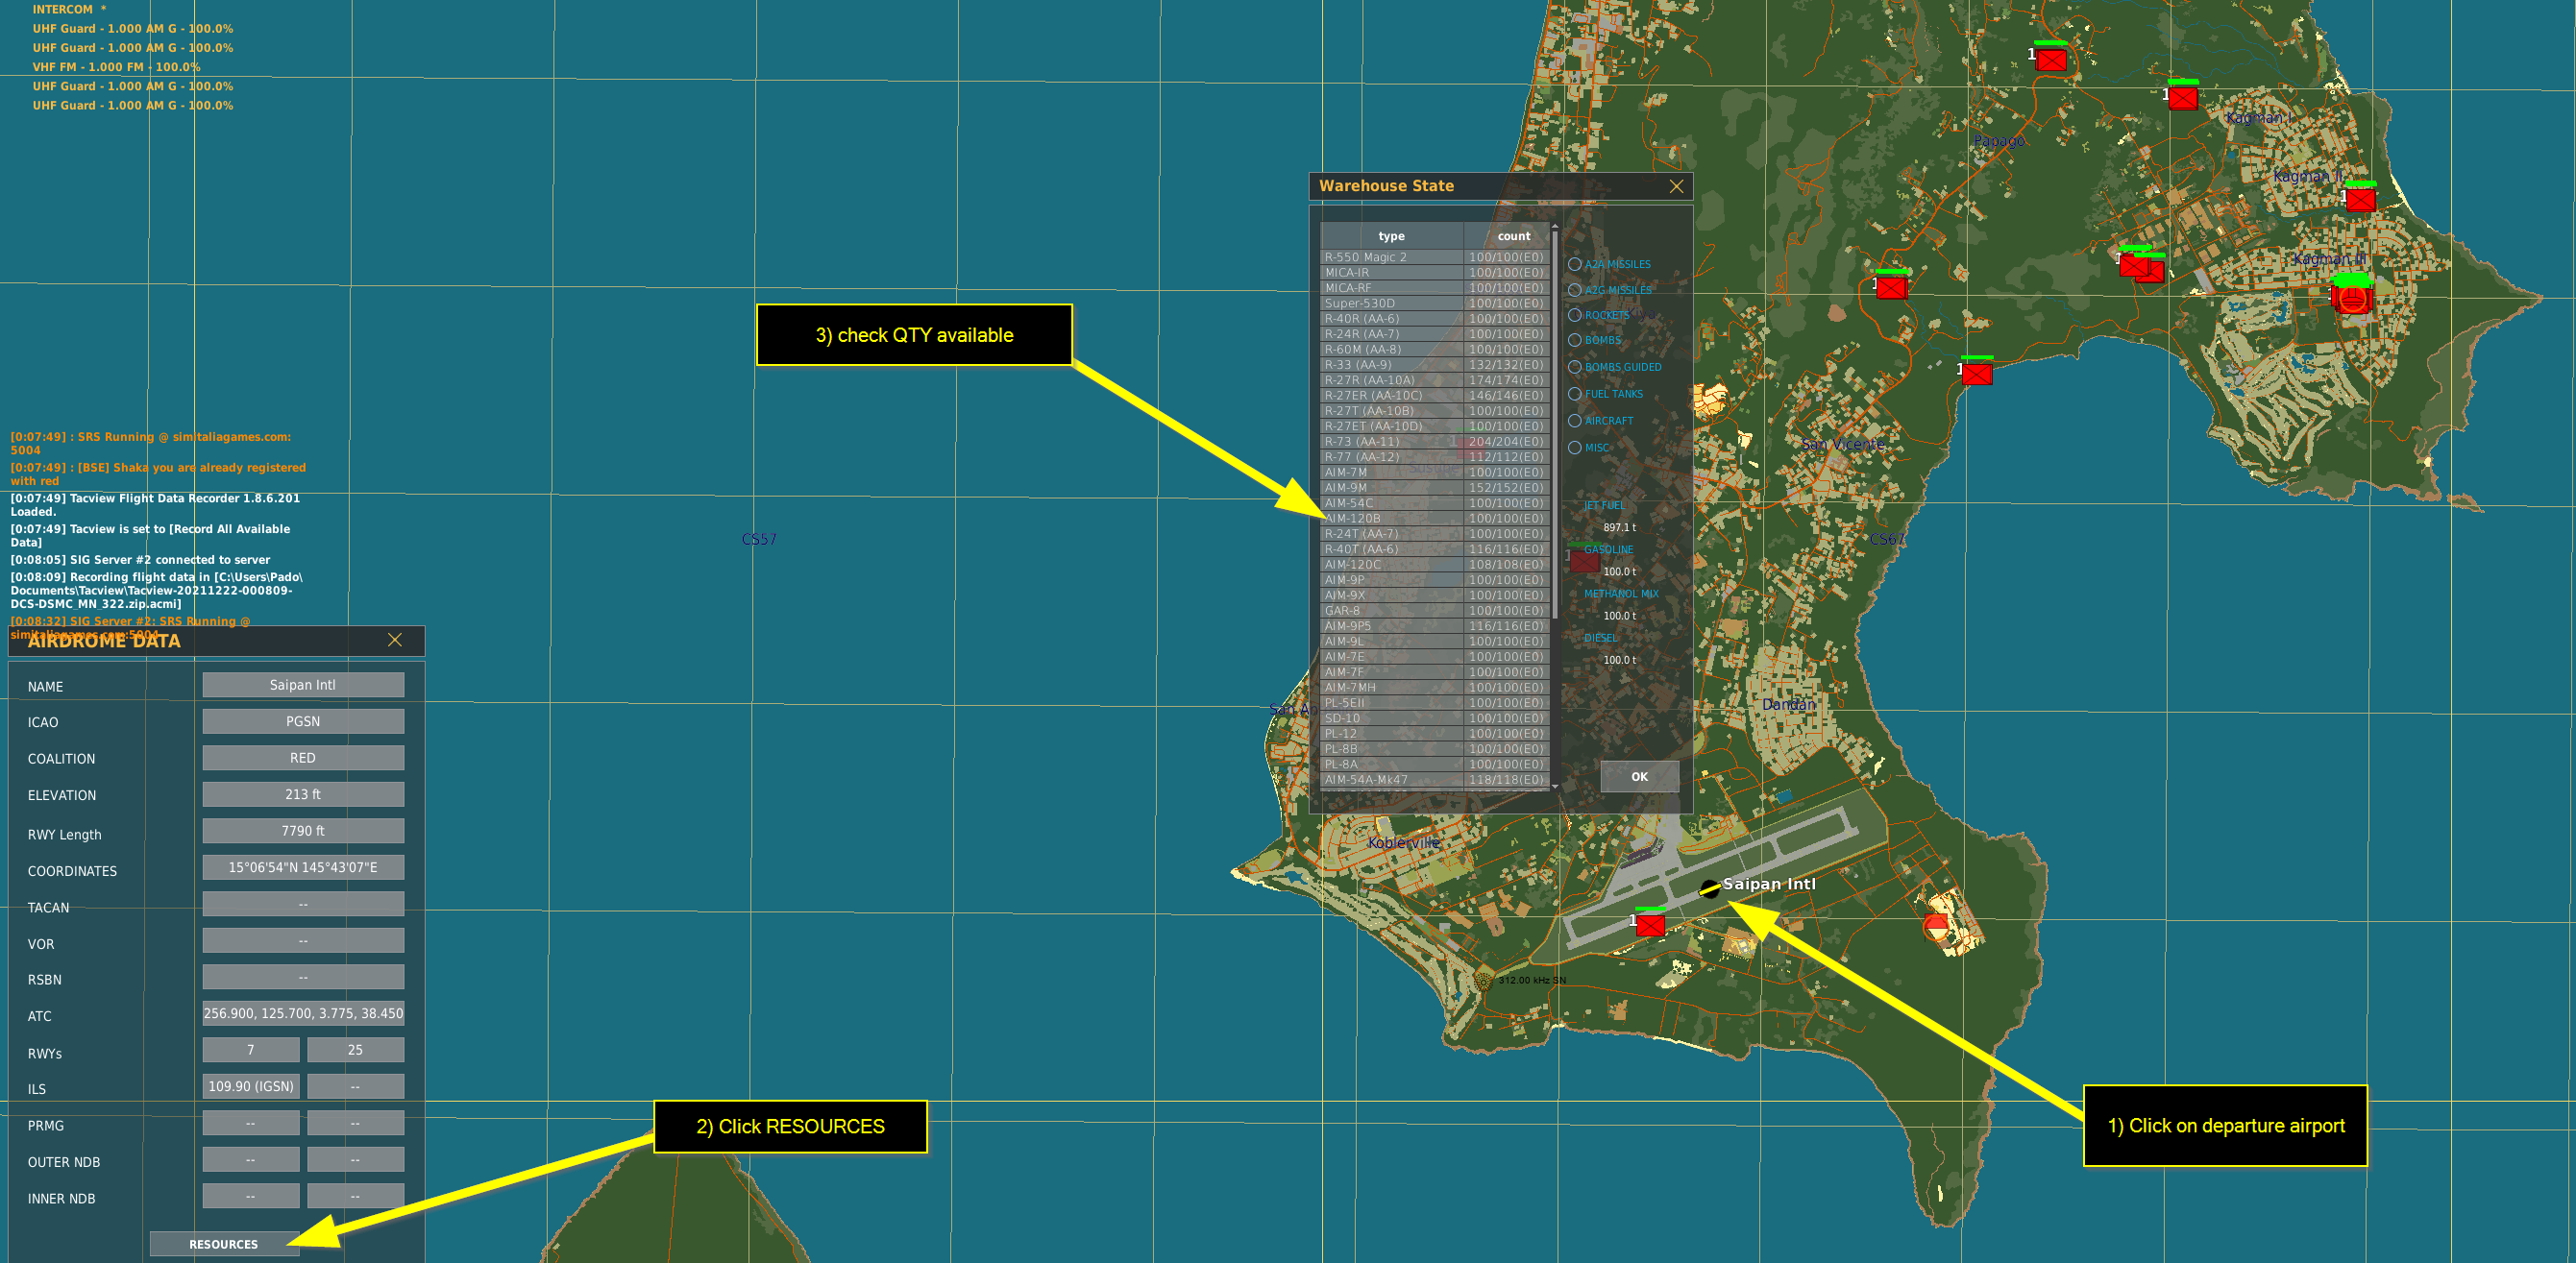Screen dimensions: 2576x1263
Task: Click the NAME field showing Saipan Intl
Action: (x=303, y=685)
